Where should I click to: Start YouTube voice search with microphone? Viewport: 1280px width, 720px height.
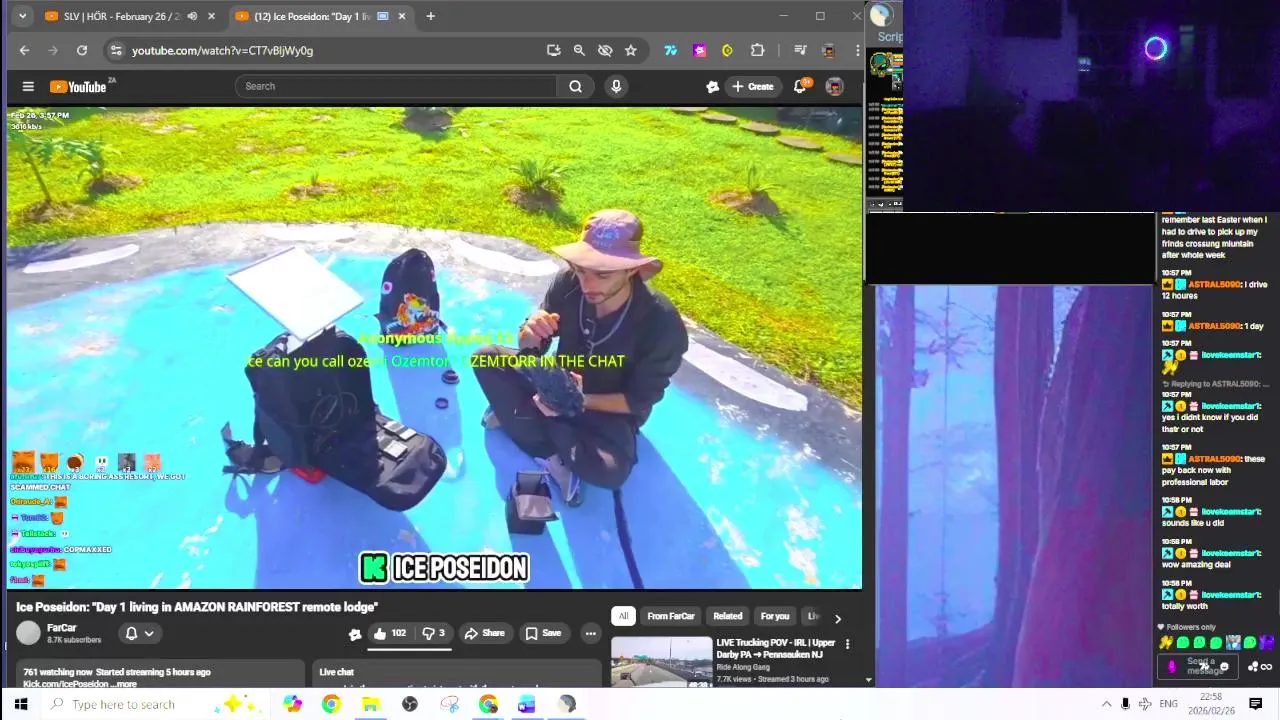coord(616,86)
